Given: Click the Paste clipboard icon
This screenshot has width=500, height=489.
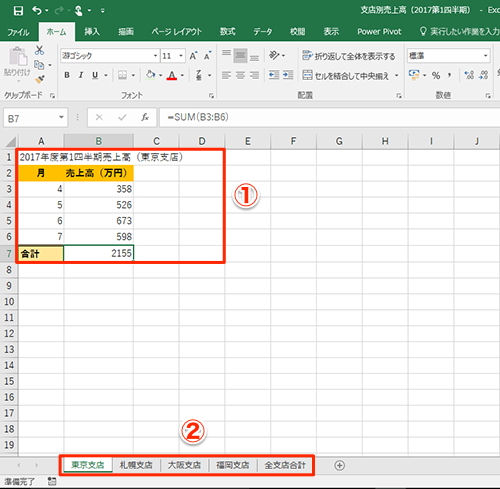Looking at the screenshot, I should click(x=17, y=57).
